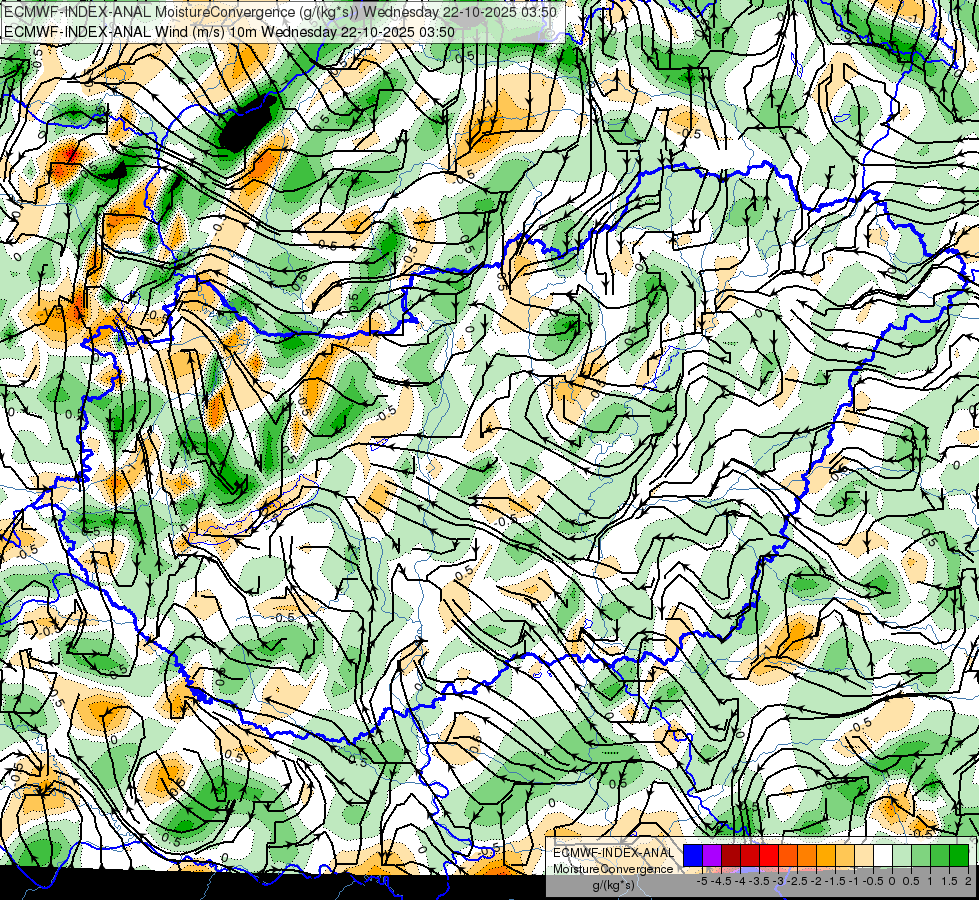Click the '-1.5' legend tick label

click(x=835, y=881)
